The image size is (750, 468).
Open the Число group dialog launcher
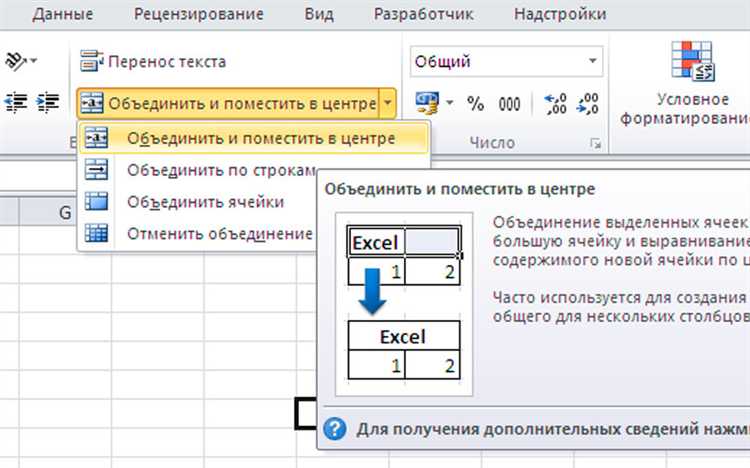(595, 143)
